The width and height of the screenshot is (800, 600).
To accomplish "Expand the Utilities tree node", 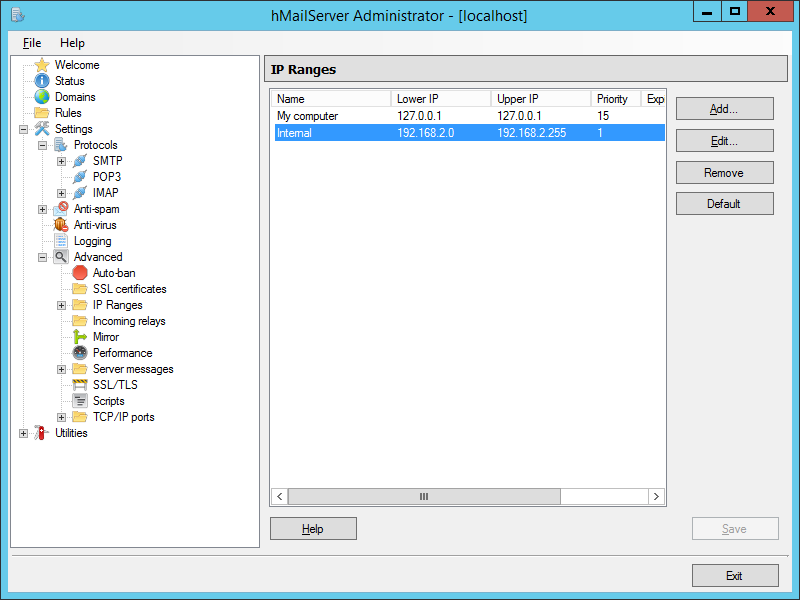I will pos(23,434).
